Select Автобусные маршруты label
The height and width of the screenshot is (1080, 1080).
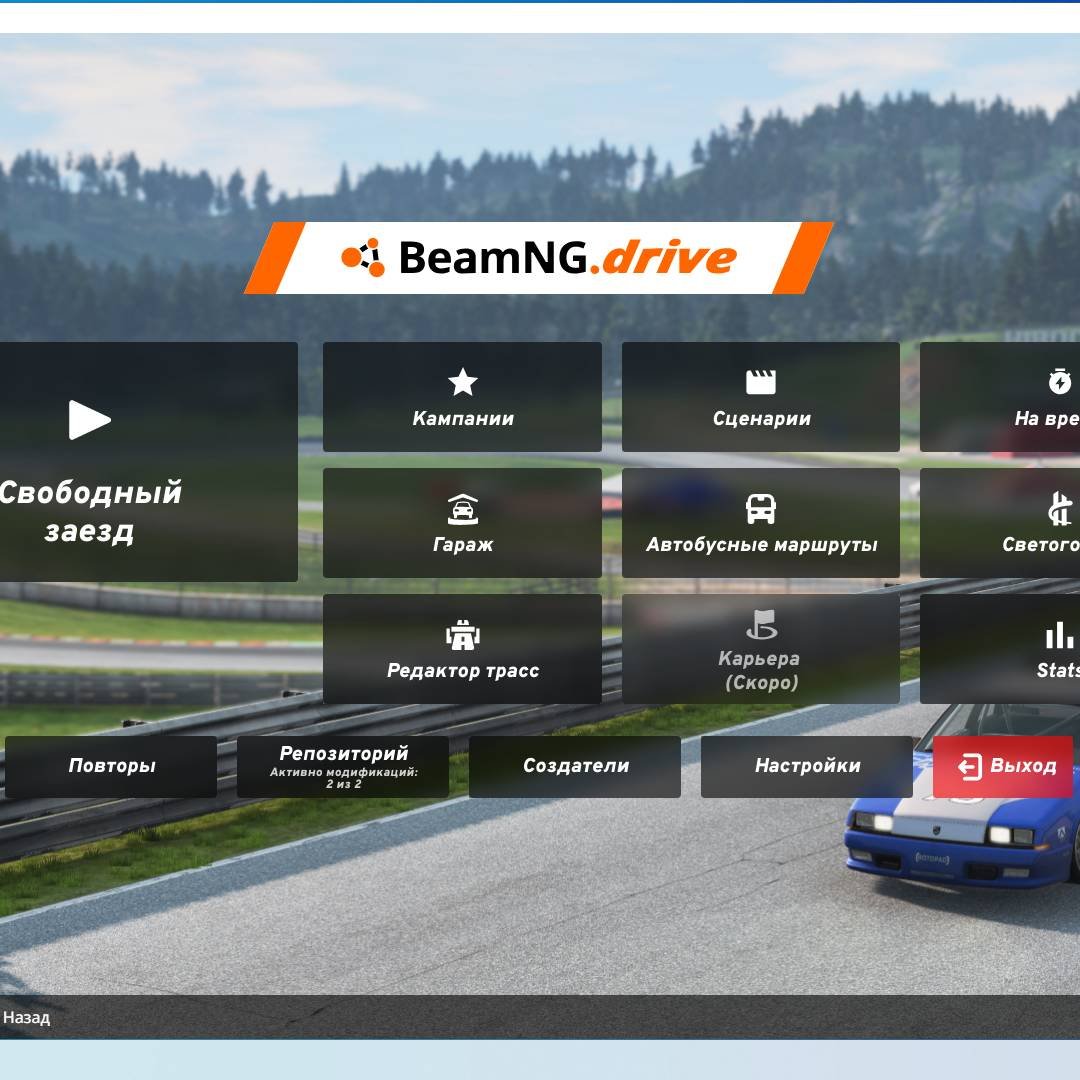(x=761, y=545)
